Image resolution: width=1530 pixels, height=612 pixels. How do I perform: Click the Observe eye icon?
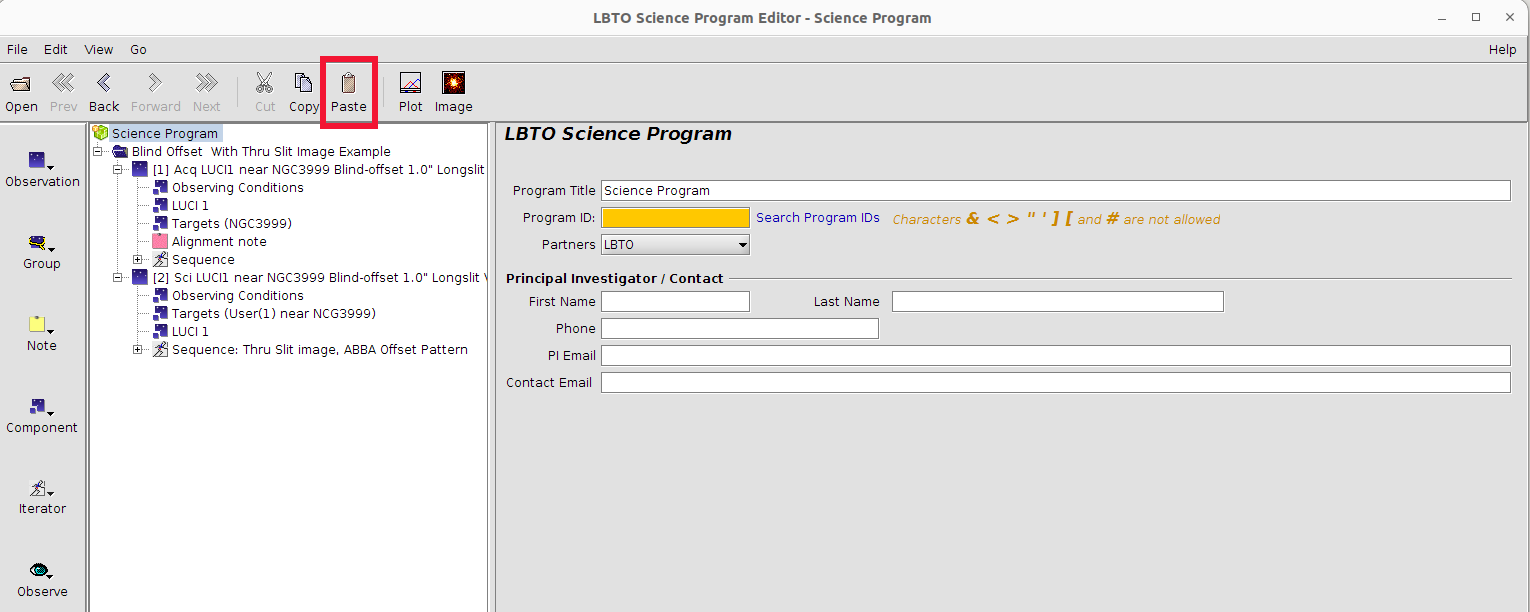[x=41, y=571]
